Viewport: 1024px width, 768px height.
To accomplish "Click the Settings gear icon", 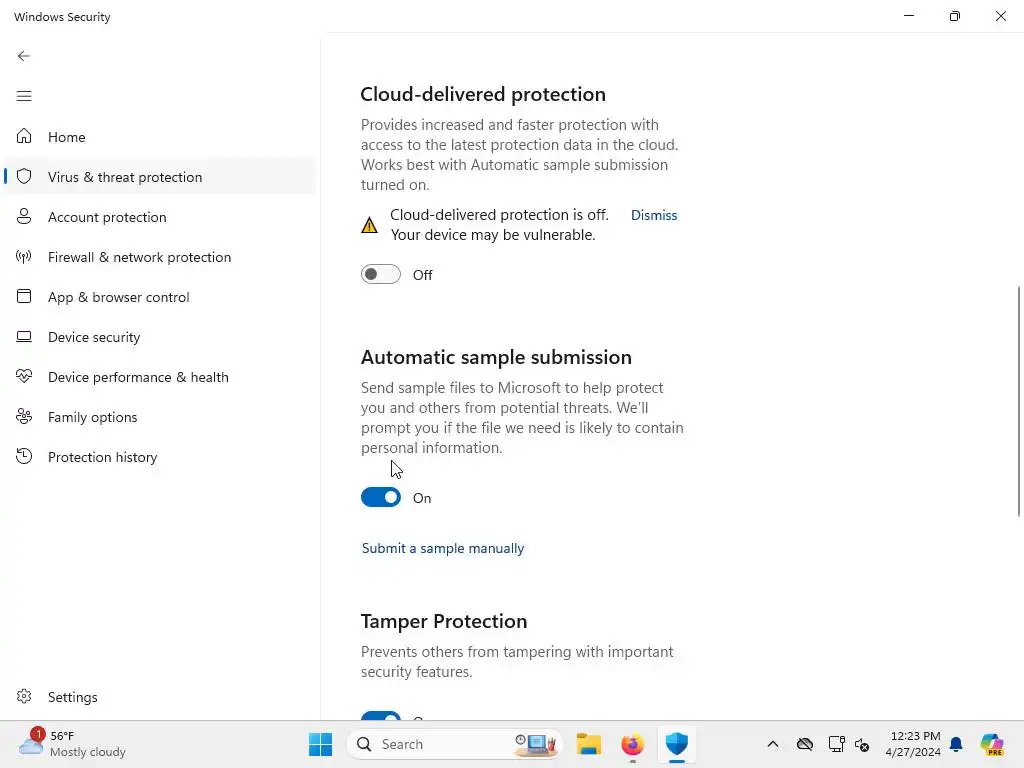I will click(24, 696).
